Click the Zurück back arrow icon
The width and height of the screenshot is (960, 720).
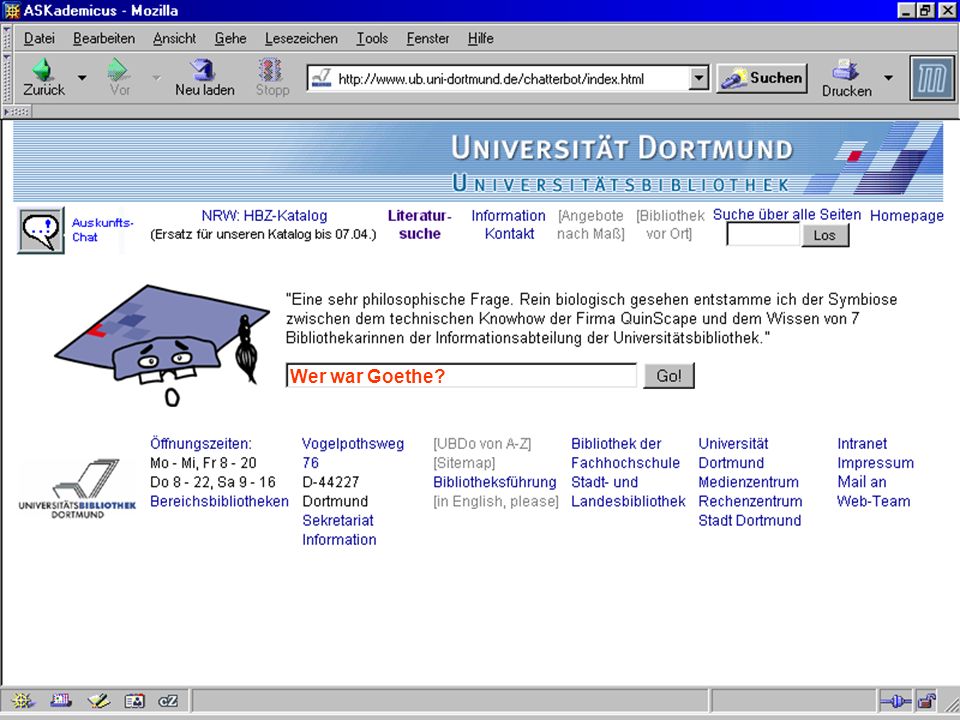[x=43, y=70]
